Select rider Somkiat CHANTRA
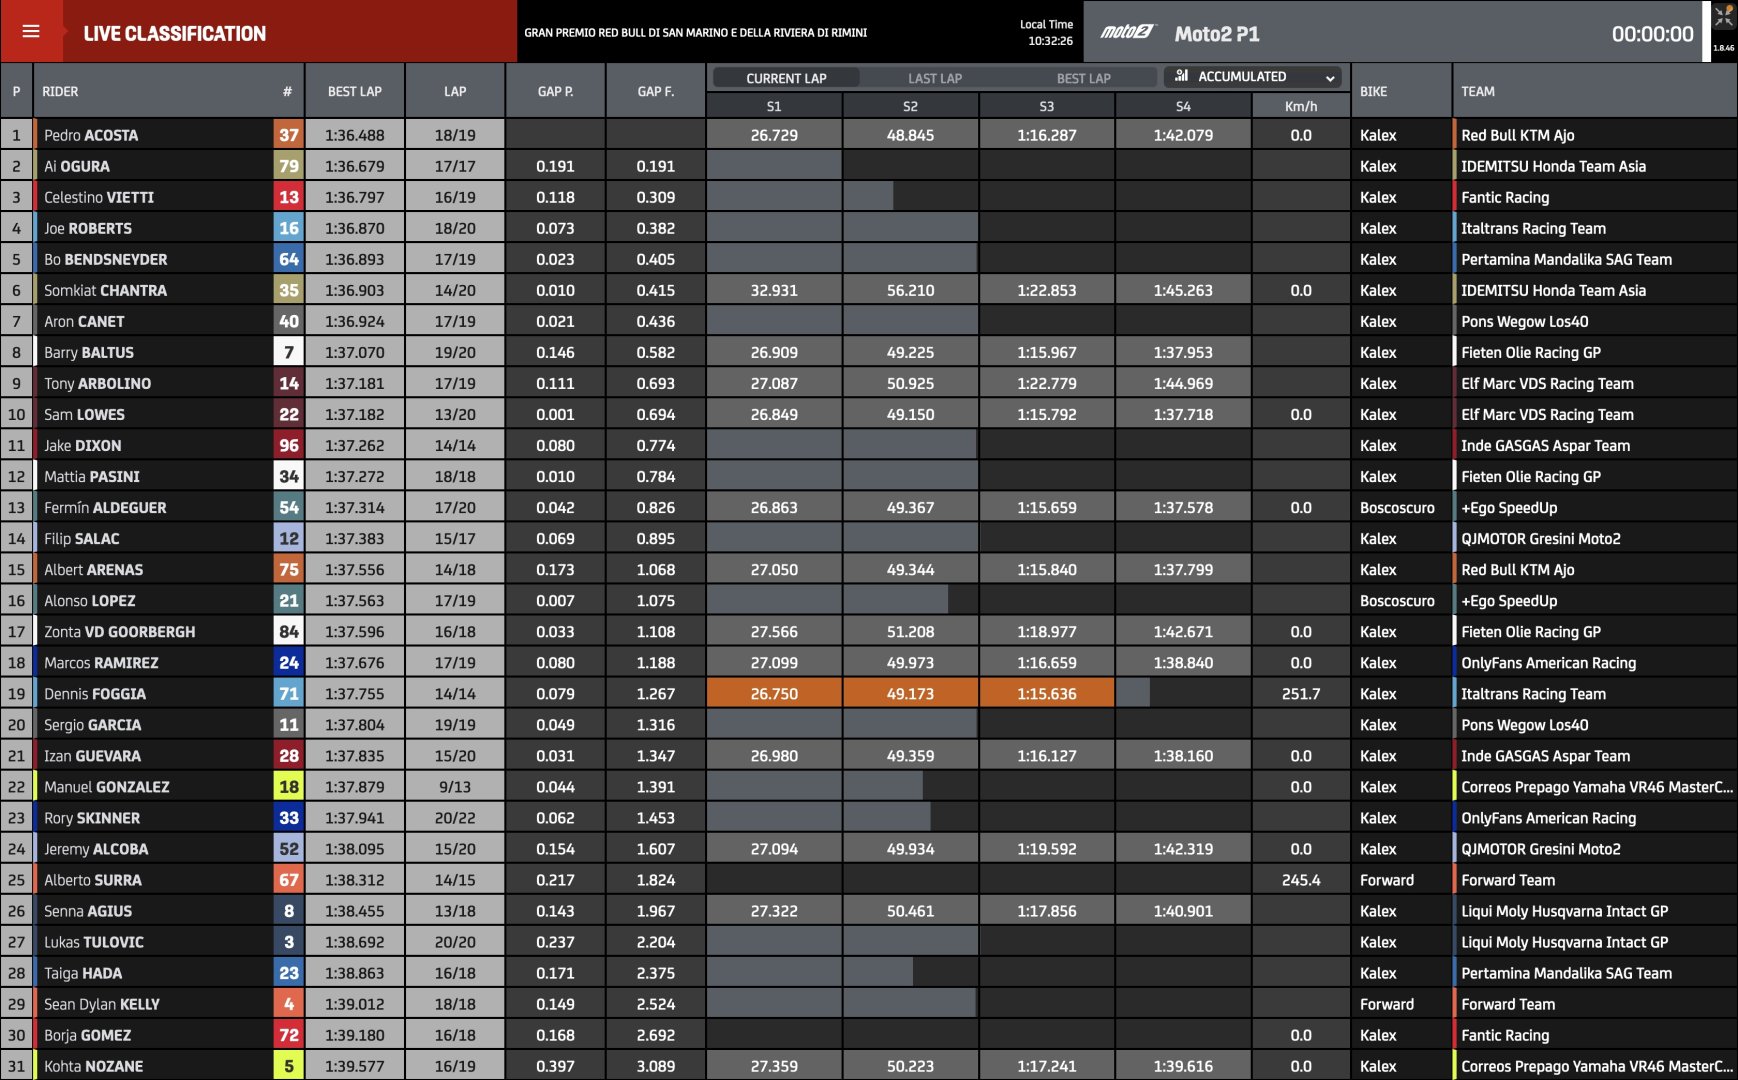Image resolution: width=1738 pixels, height=1080 pixels. point(105,290)
